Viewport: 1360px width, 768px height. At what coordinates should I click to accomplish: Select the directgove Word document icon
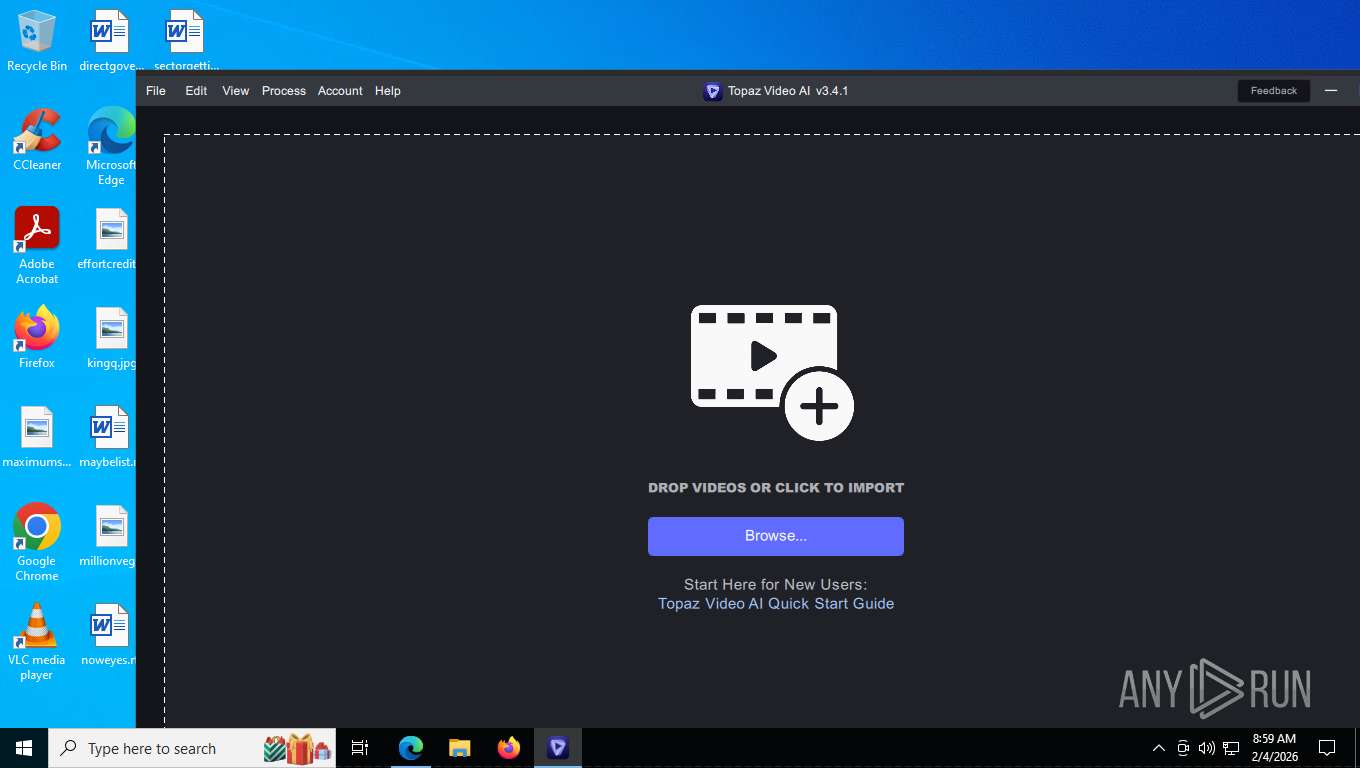pyautogui.click(x=111, y=41)
